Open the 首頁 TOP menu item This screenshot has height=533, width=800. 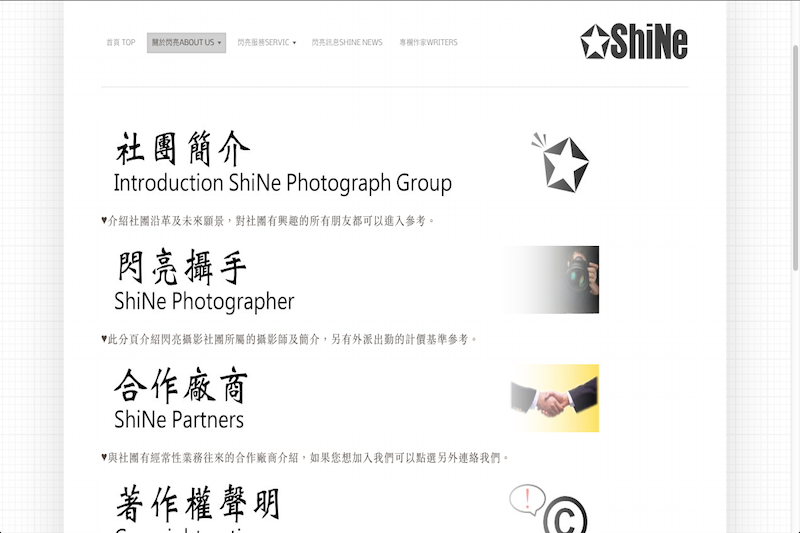(x=120, y=42)
